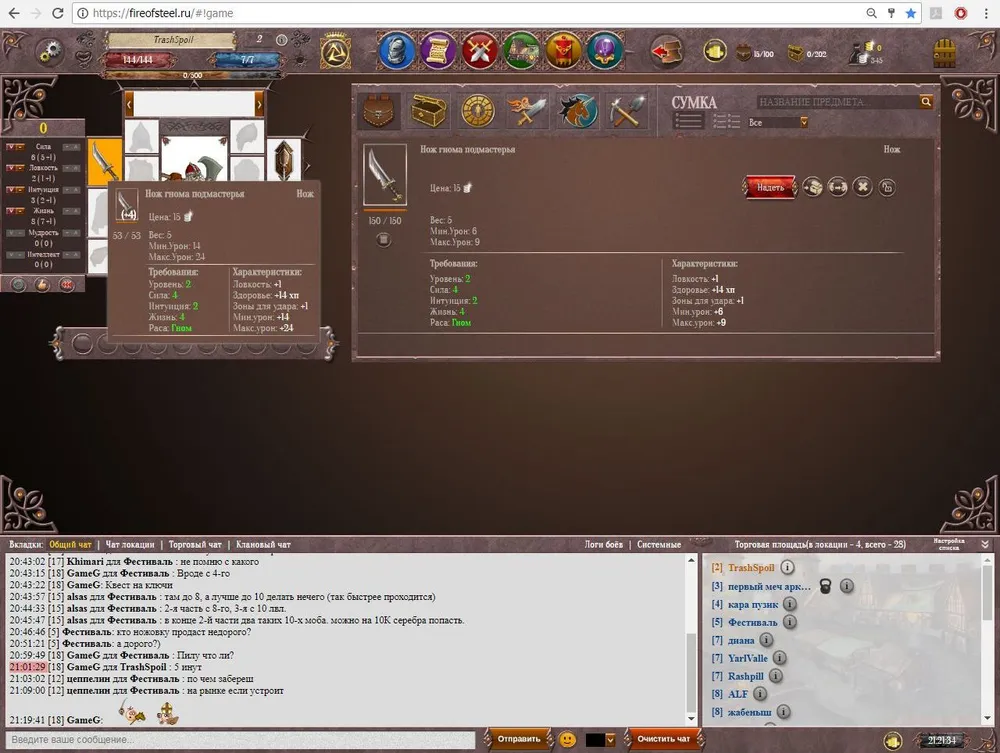
Task: Open the green town map icon
Action: [x=521, y=50]
